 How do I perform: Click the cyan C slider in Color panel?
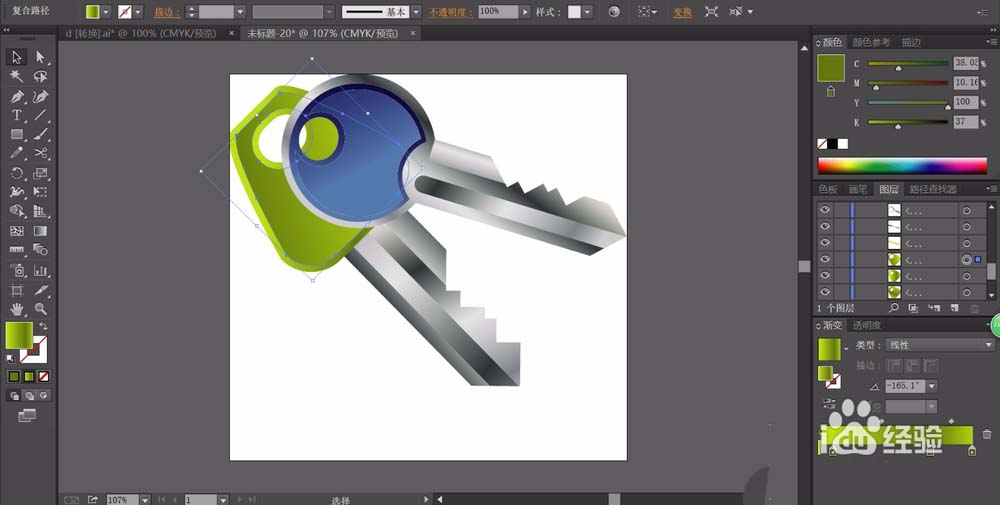(908, 64)
